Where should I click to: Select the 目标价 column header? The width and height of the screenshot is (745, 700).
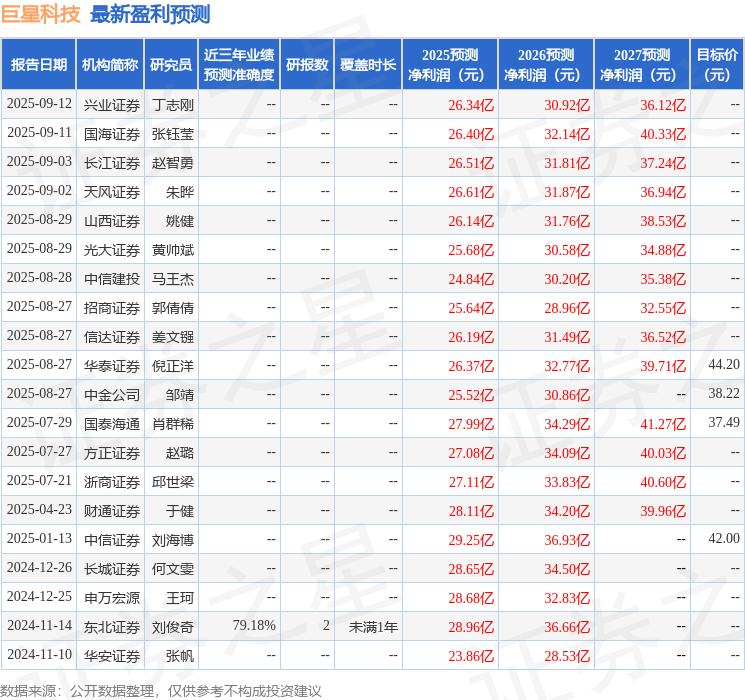tap(717, 65)
